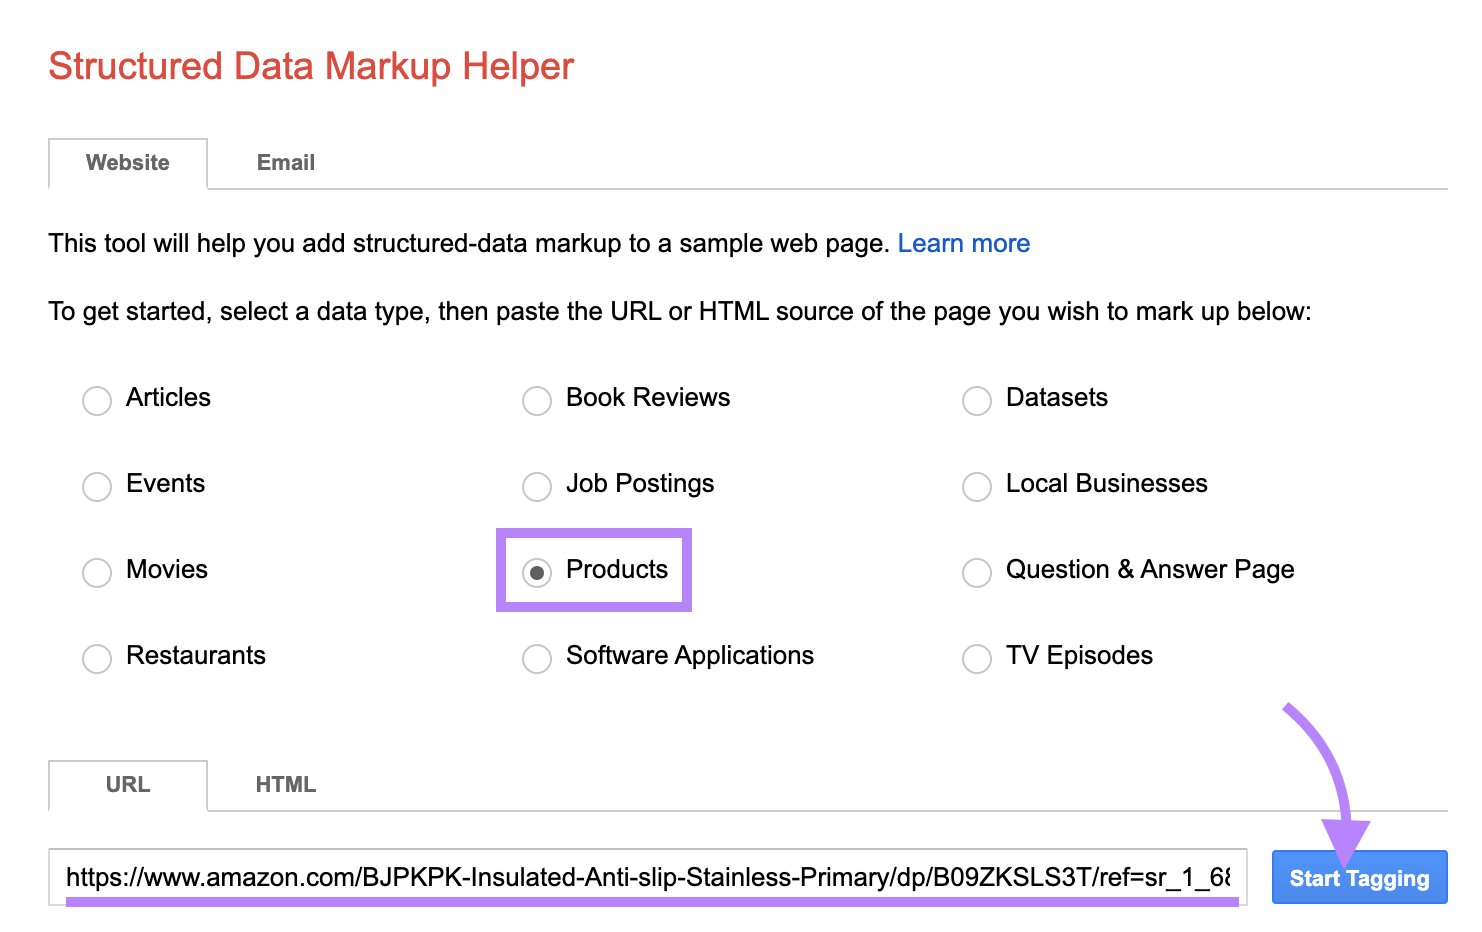Pick Job Postings as markup type
The width and height of the screenshot is (1482, 932).
[x=536, y=487]
